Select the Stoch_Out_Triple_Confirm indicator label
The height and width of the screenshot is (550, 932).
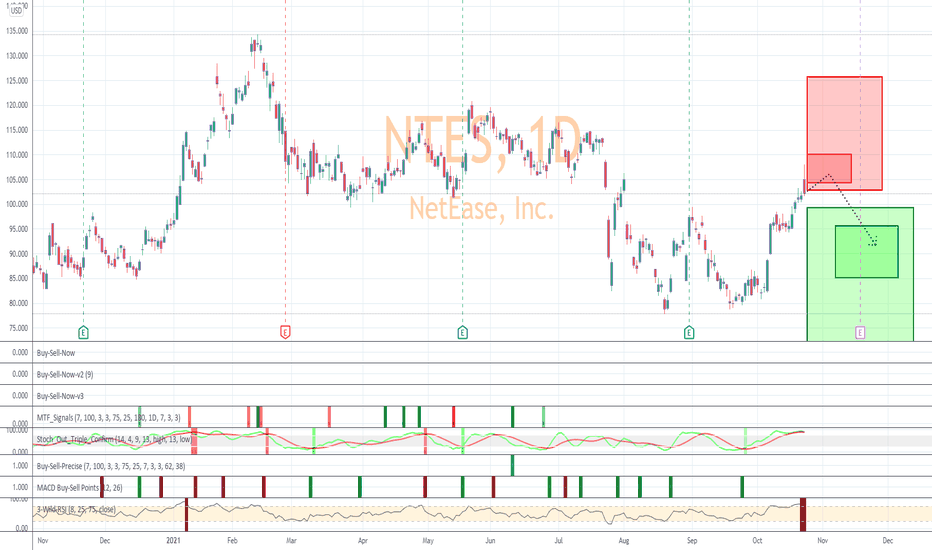click(x=114, y=439)
